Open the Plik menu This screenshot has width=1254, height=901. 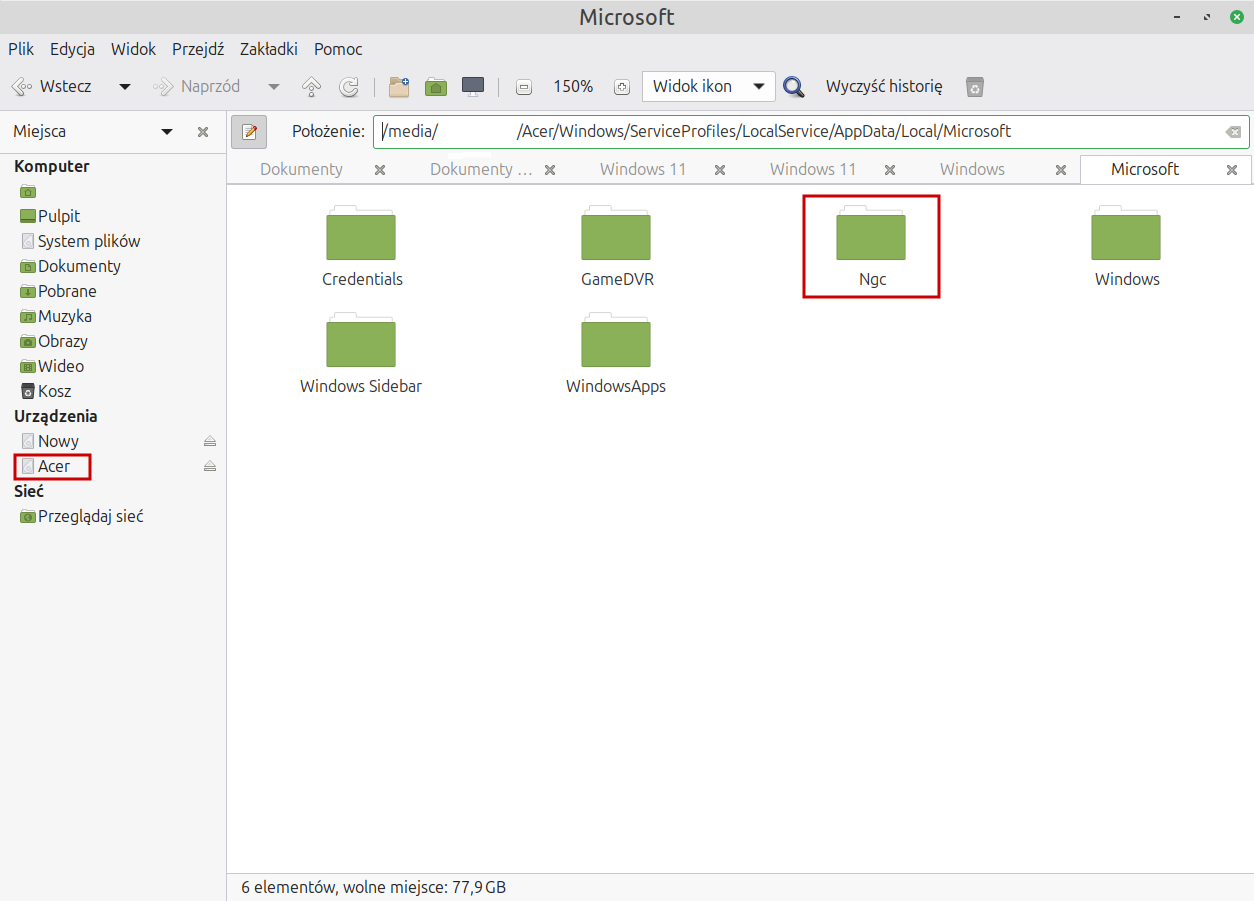(x=21, y=49)
